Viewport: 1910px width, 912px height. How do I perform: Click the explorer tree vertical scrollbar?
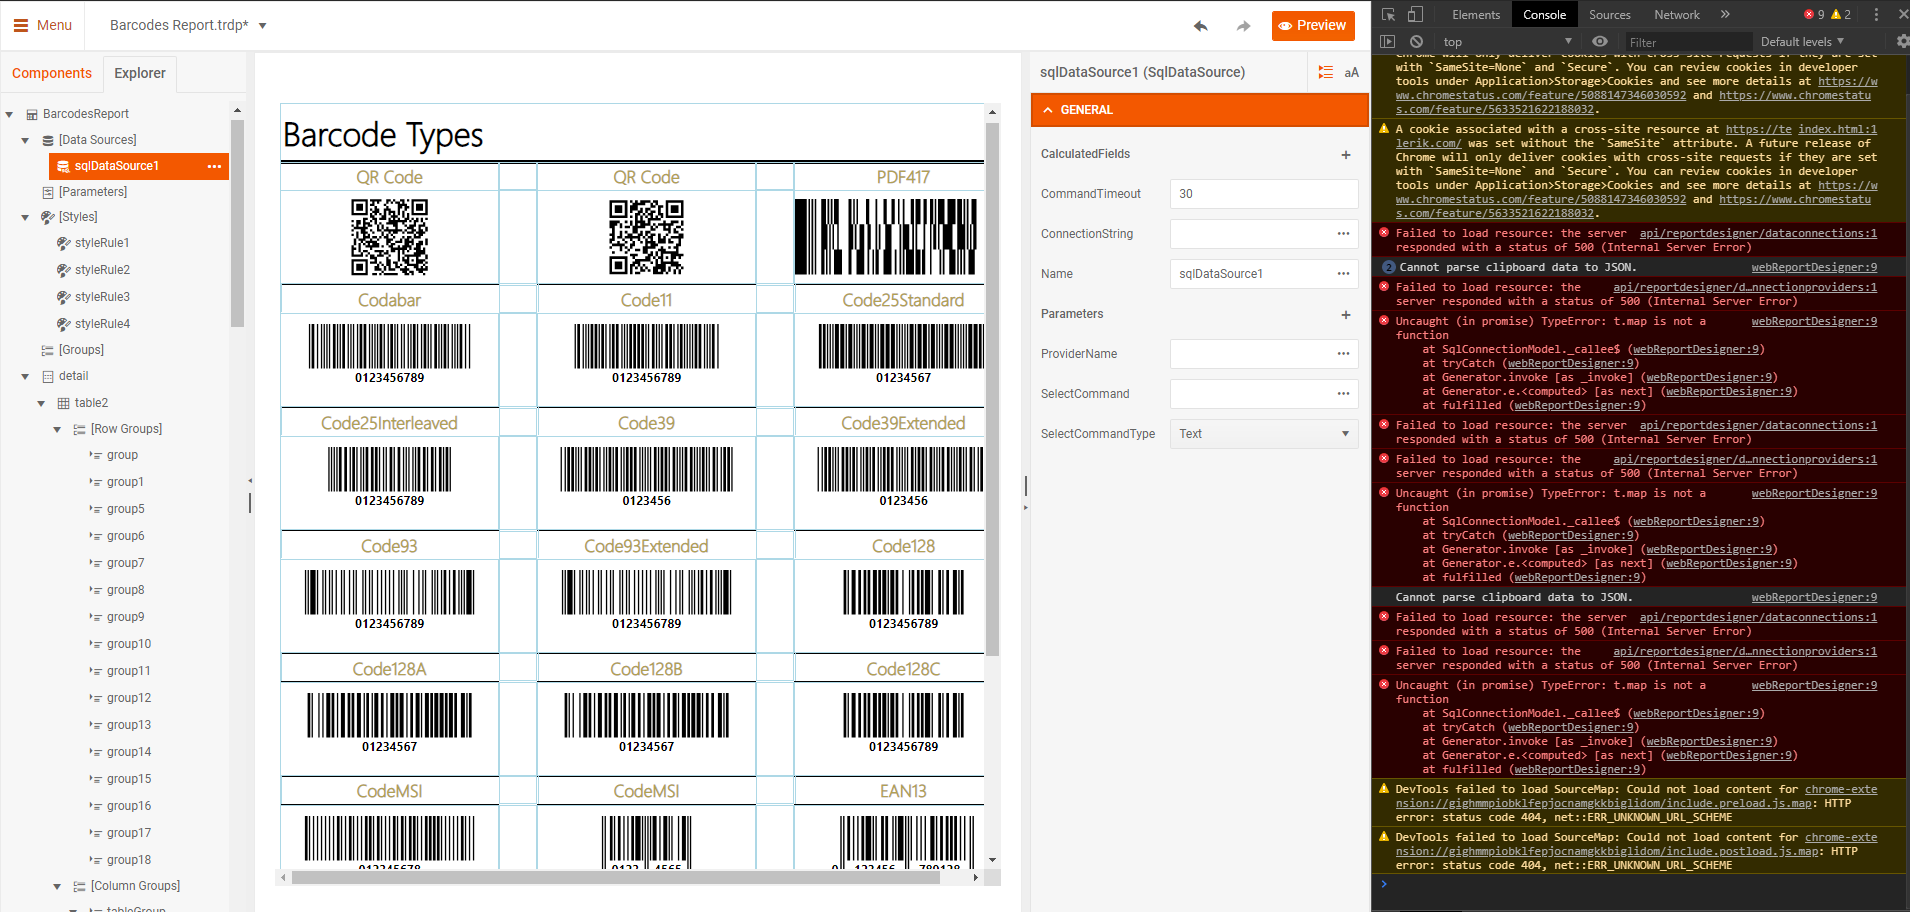point(237,224)
